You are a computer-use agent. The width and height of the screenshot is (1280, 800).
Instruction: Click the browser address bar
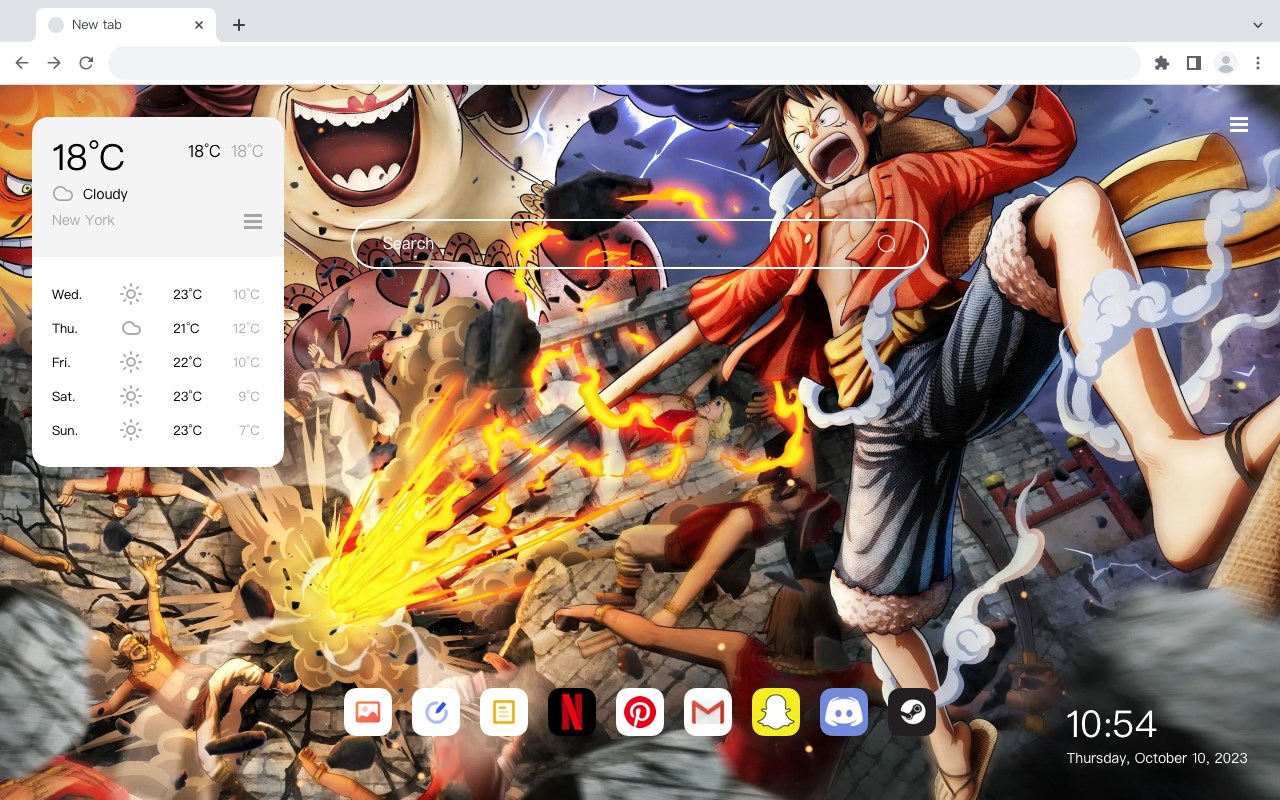[624, 63]
